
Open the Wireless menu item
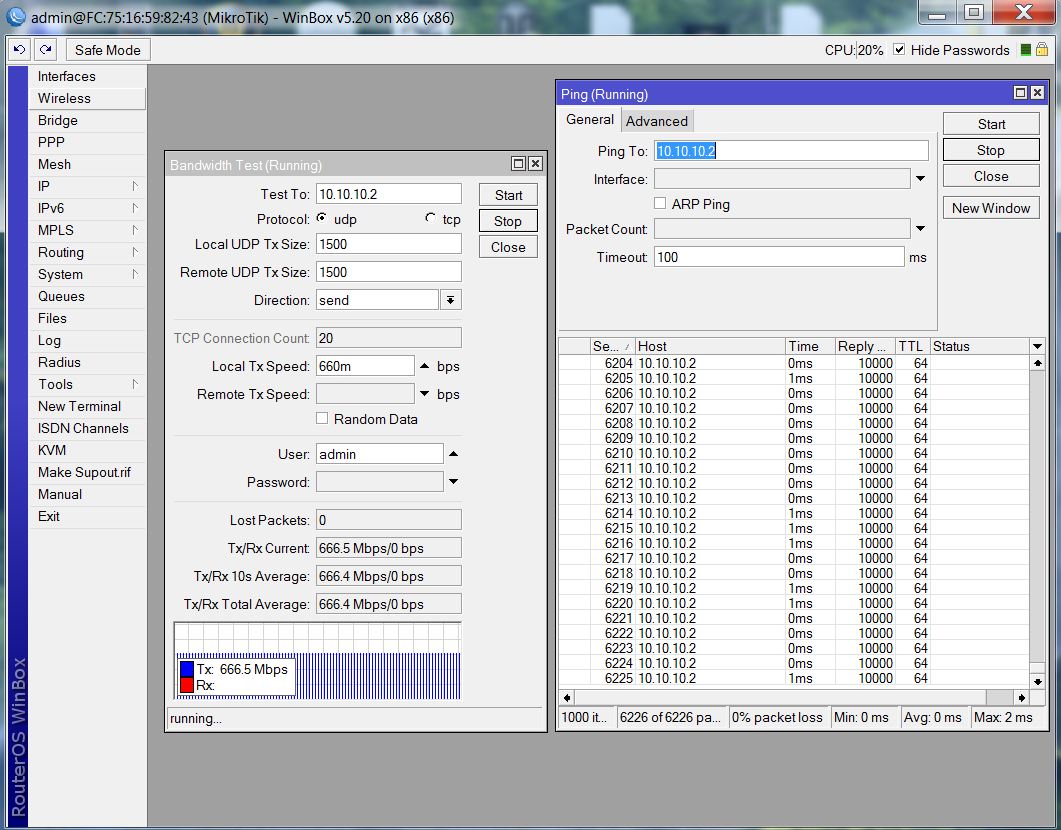(87, 98)
